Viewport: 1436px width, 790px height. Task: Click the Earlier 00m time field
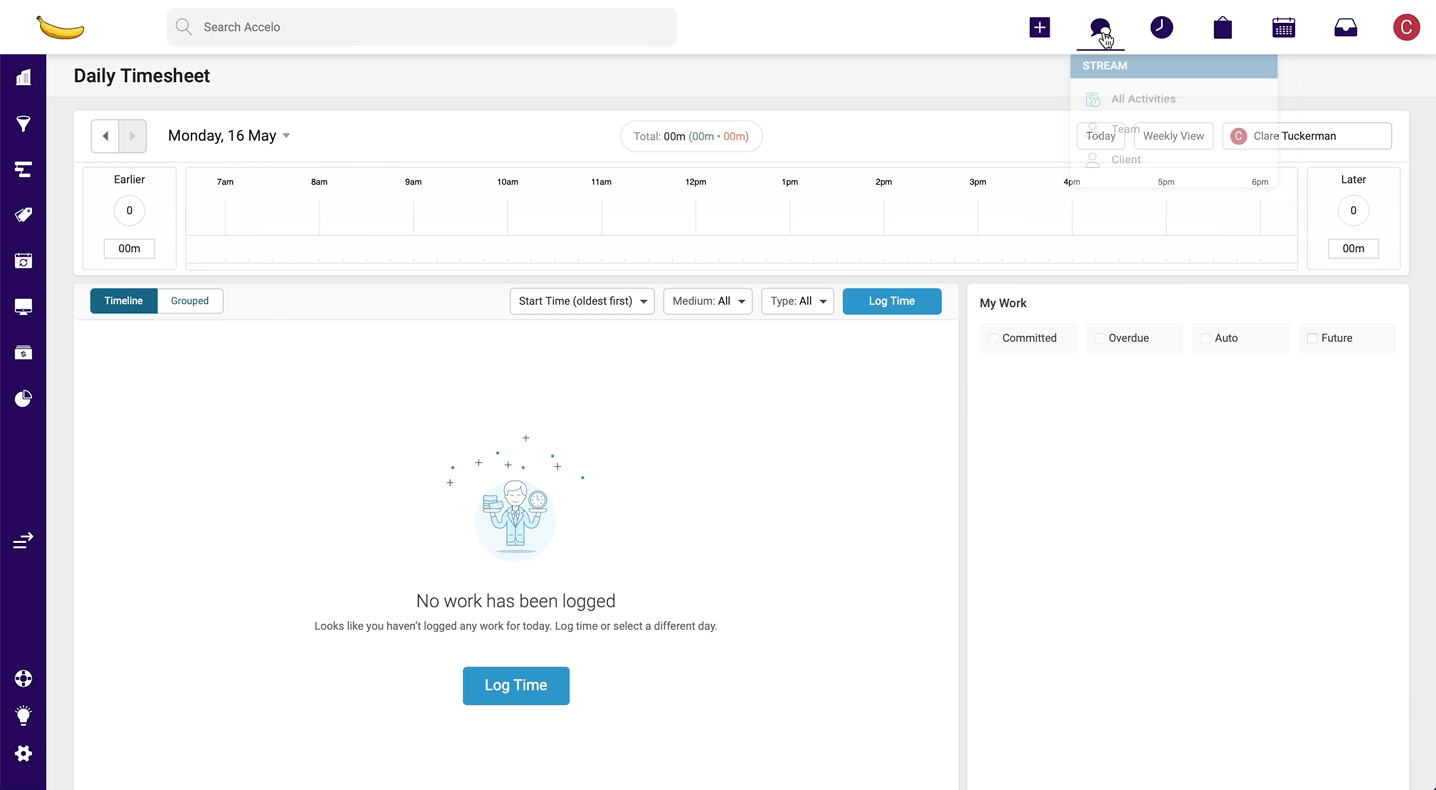[129, 249]
